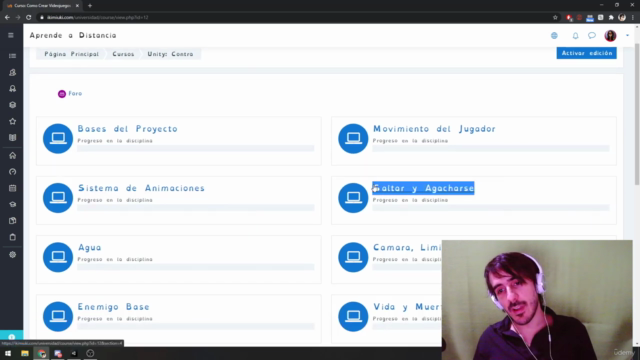Toggle the sidebar hamburger menu
Image resolution: width=640 pixels, height=360 pixels.
click(11, 36)
